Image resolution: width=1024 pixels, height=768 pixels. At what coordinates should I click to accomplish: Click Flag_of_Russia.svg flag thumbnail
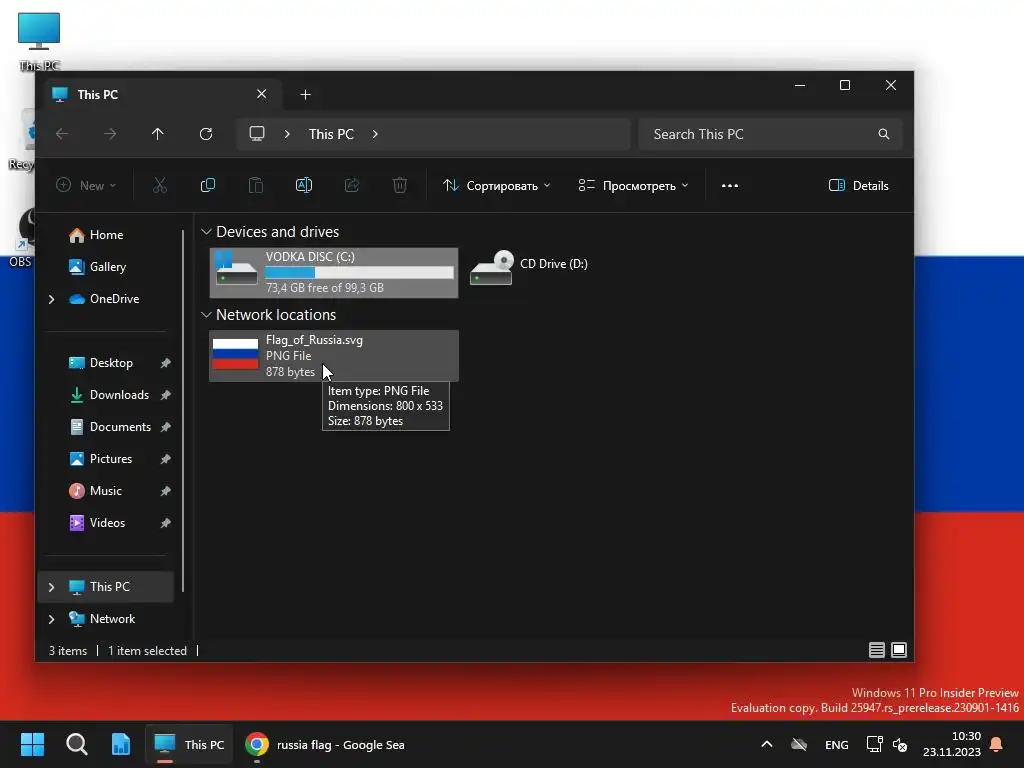pos(235,354)
